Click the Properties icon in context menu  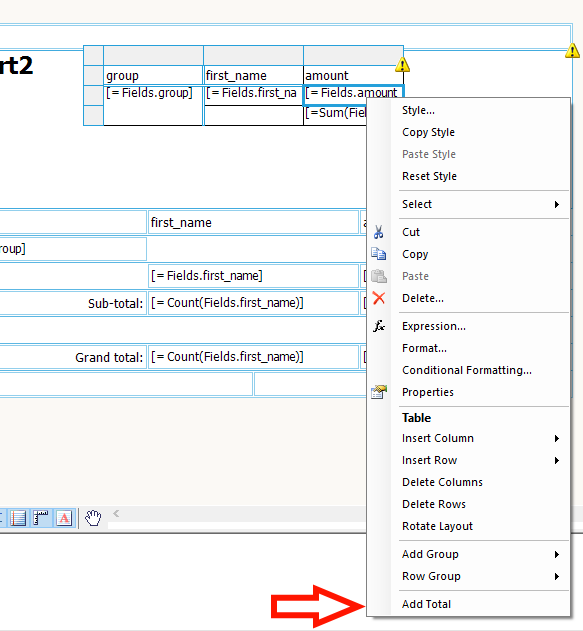coord(379,392)
